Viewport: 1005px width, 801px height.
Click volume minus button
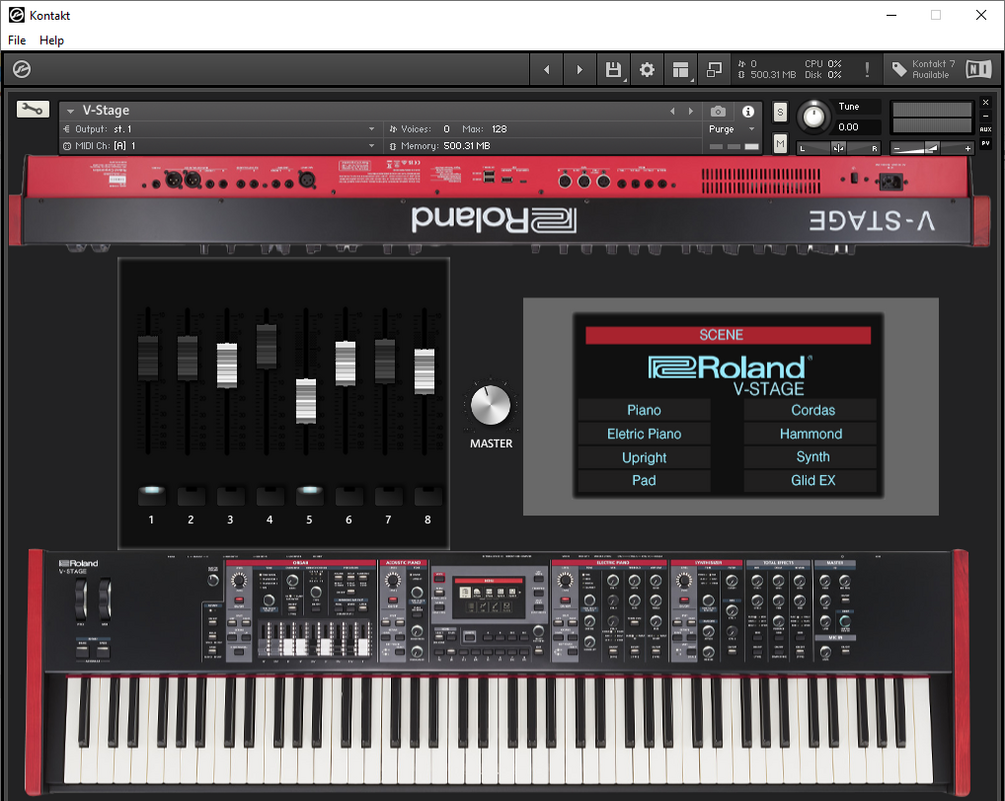point(897,149)
